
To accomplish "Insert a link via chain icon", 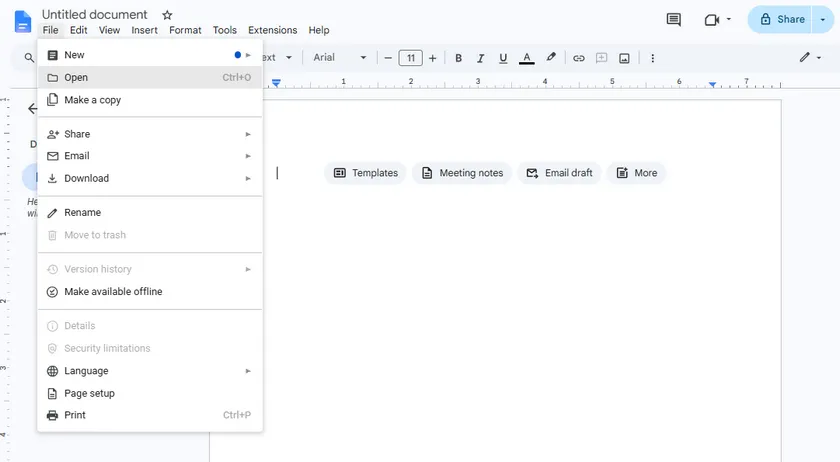I will [x=579, y=58].
